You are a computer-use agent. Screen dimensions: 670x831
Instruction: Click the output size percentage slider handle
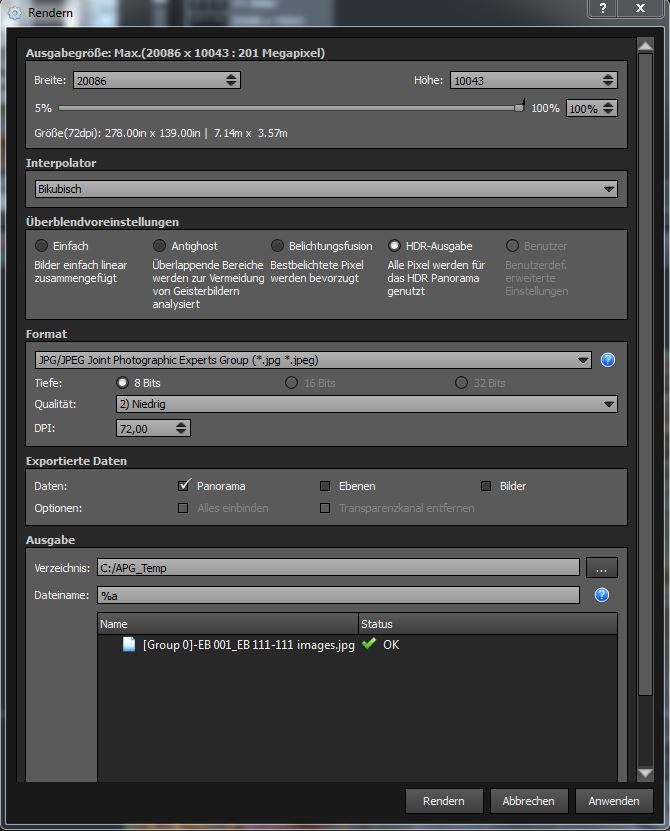519,107
